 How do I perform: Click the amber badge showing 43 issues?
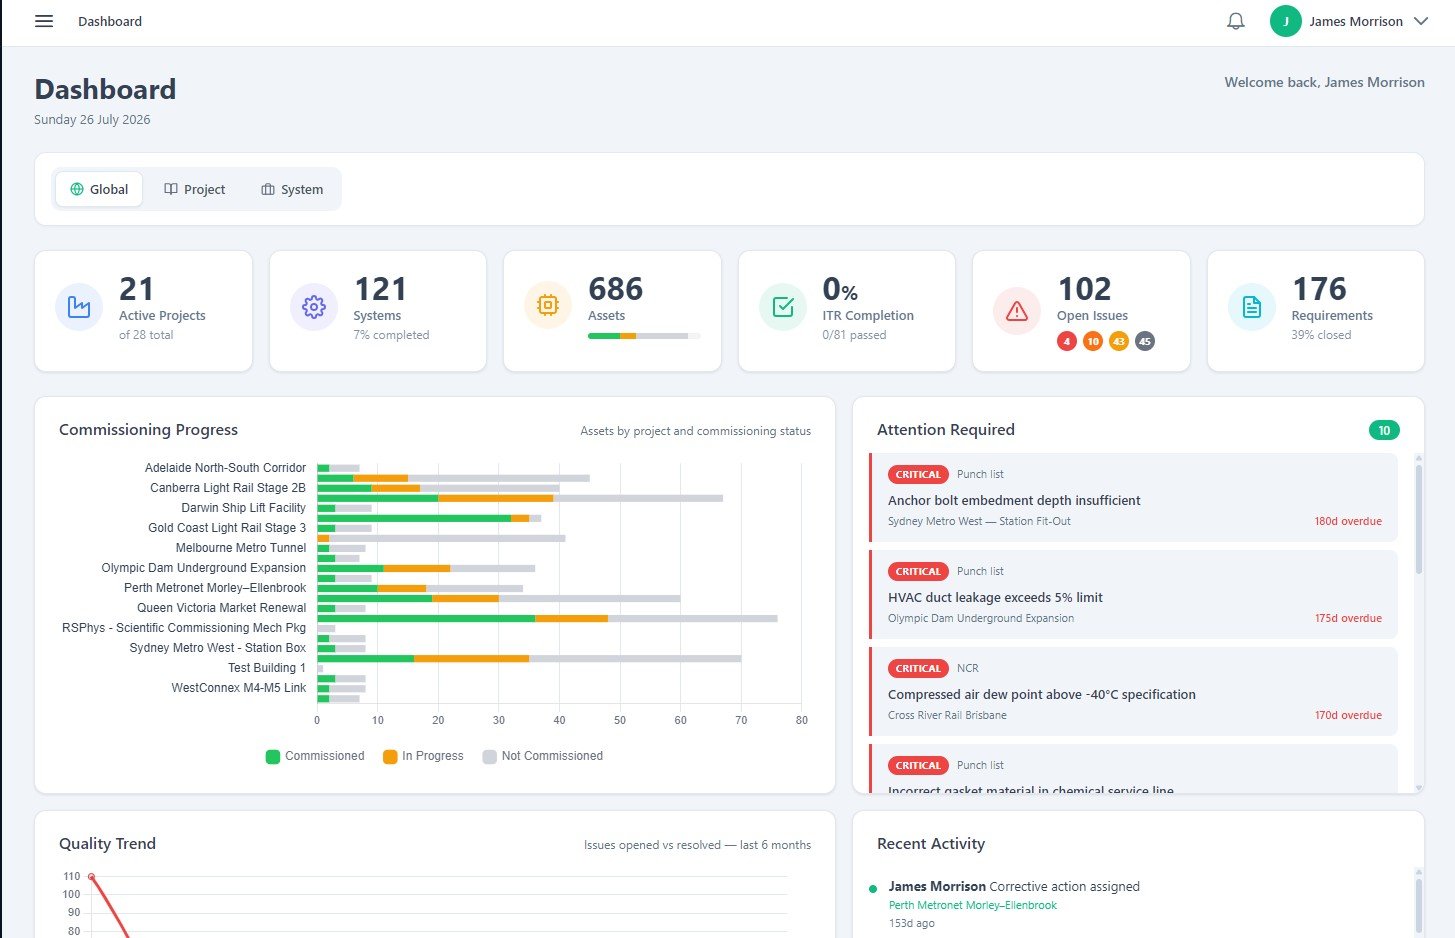[x=1119, y=341]
